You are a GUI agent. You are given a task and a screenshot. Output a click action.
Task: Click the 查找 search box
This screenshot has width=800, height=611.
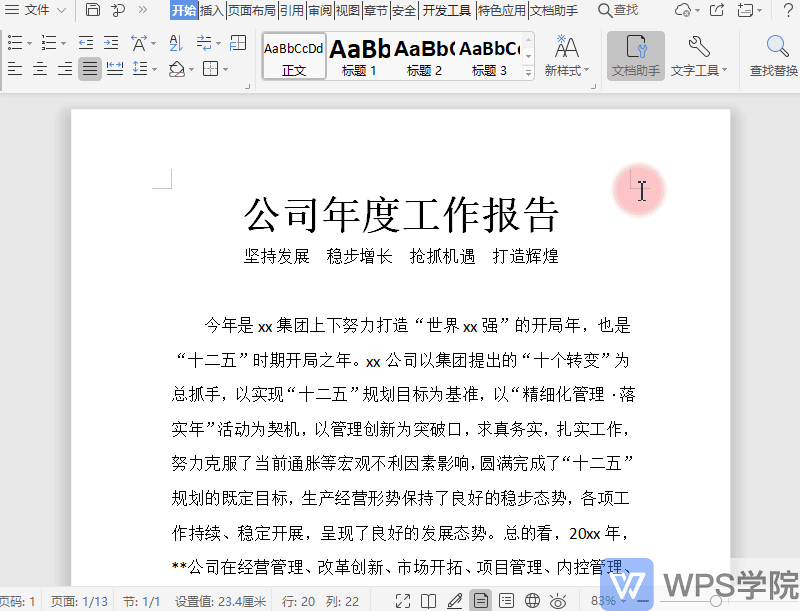coord(618,10)
